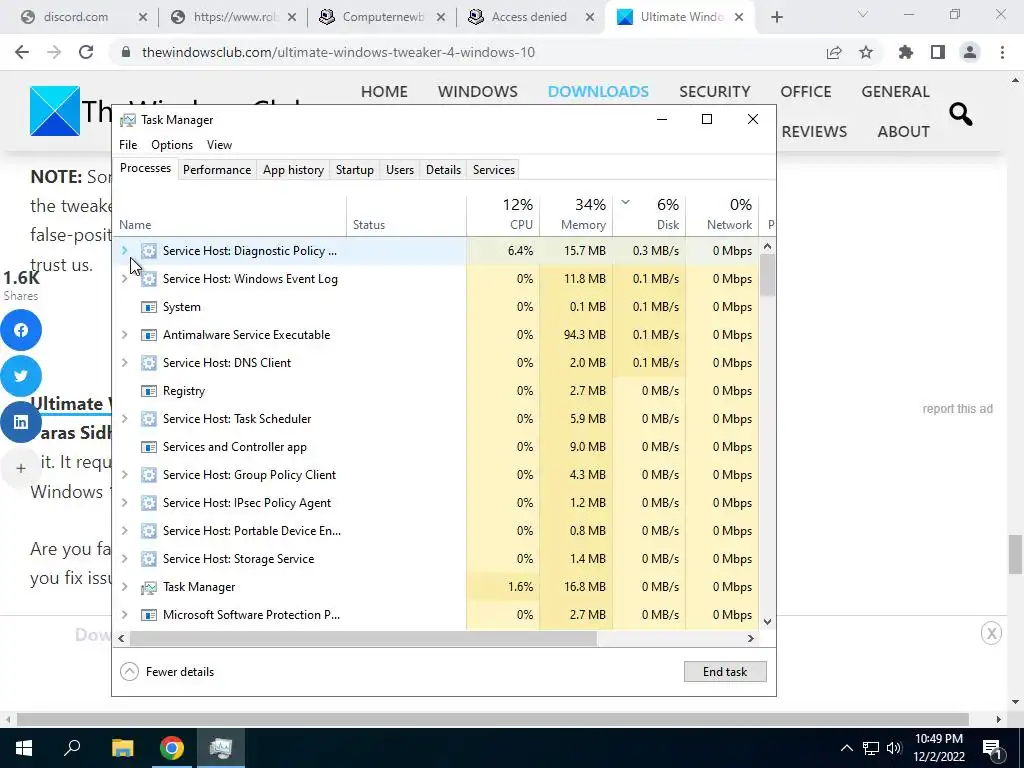Screen dimensions: 1024x768
Task: Click the volume icon in system tray
Action: [x=894, y=748]
